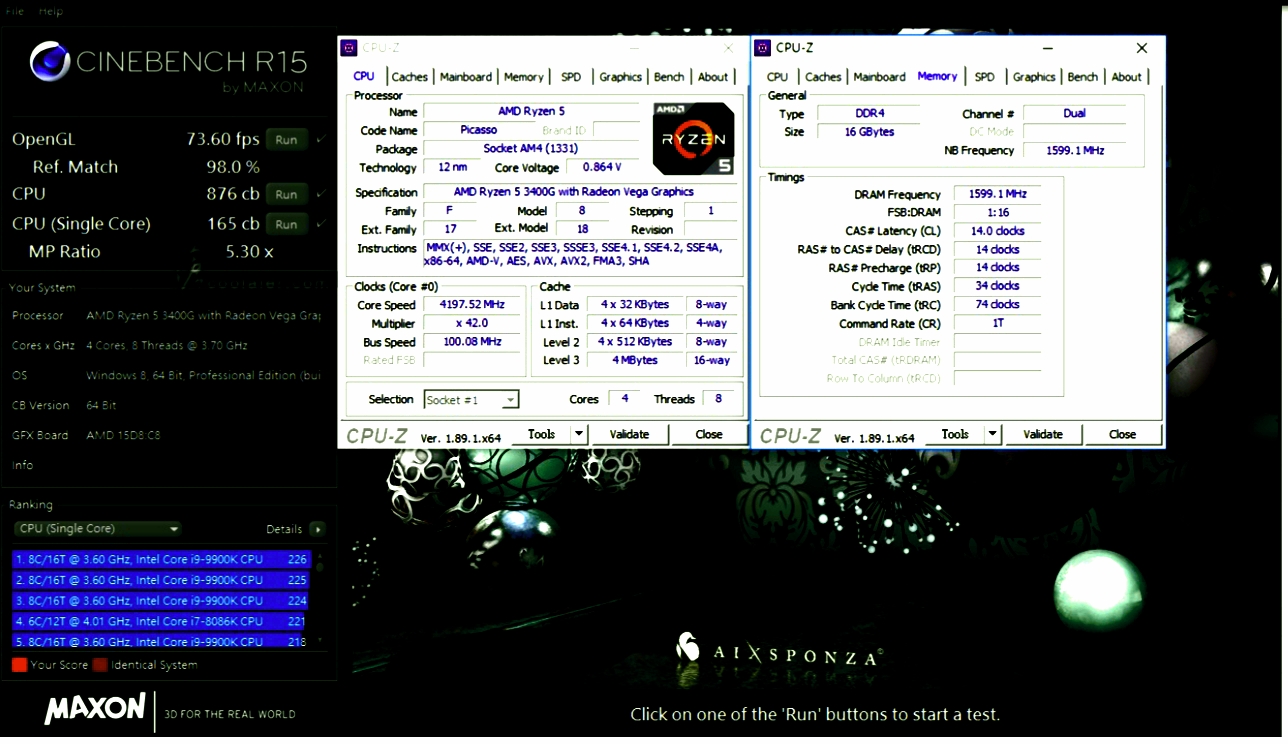This screenshot has width=1288, height=744.
Task: Switch to CPU tab in right CPU-Z window
Action: [x=777, y=77]
